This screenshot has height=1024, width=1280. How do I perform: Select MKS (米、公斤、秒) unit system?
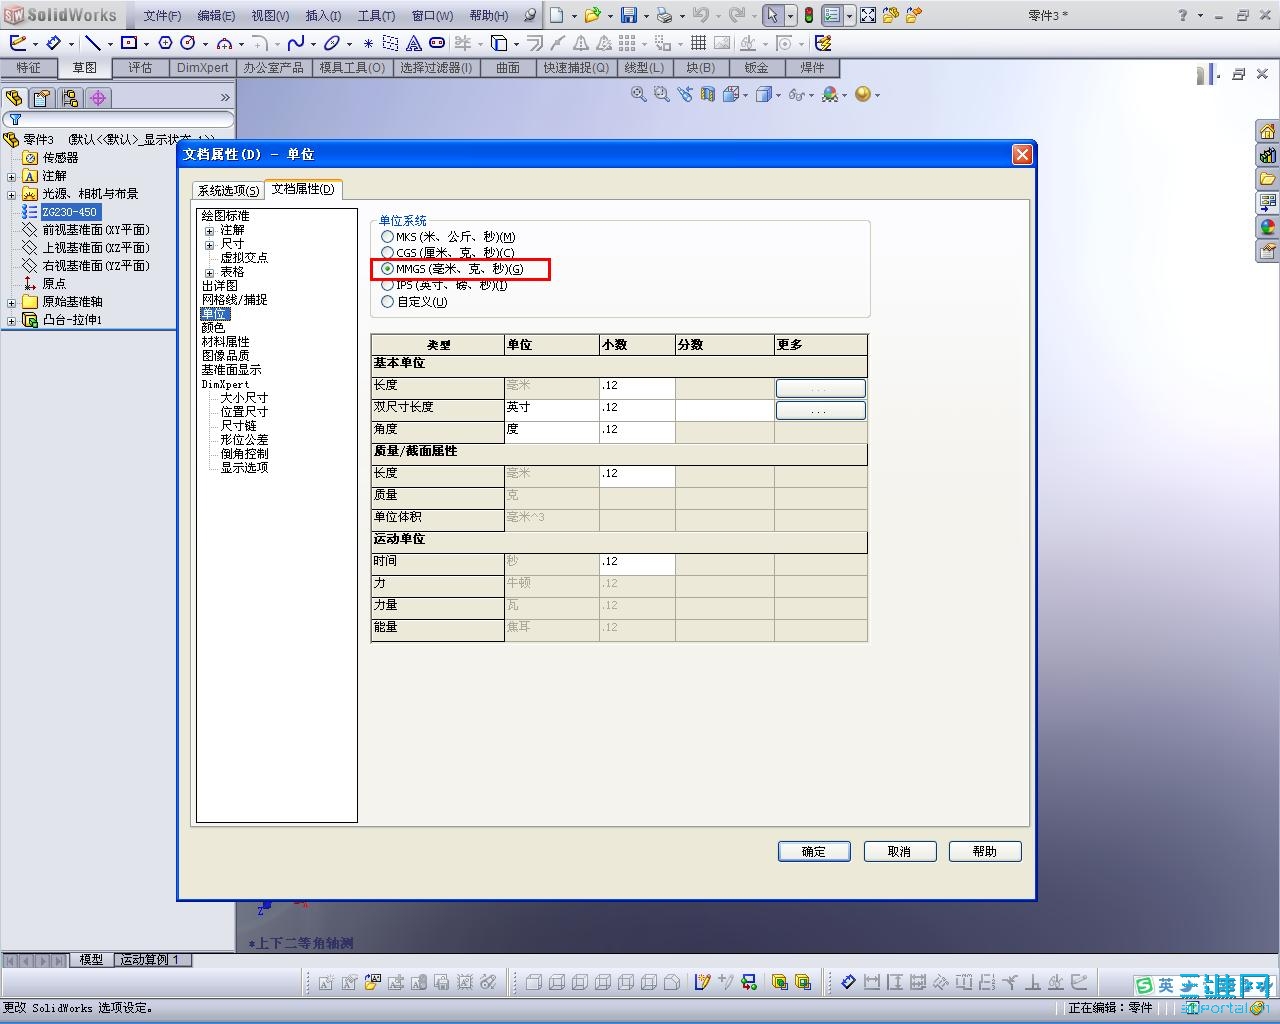[387, 237]
